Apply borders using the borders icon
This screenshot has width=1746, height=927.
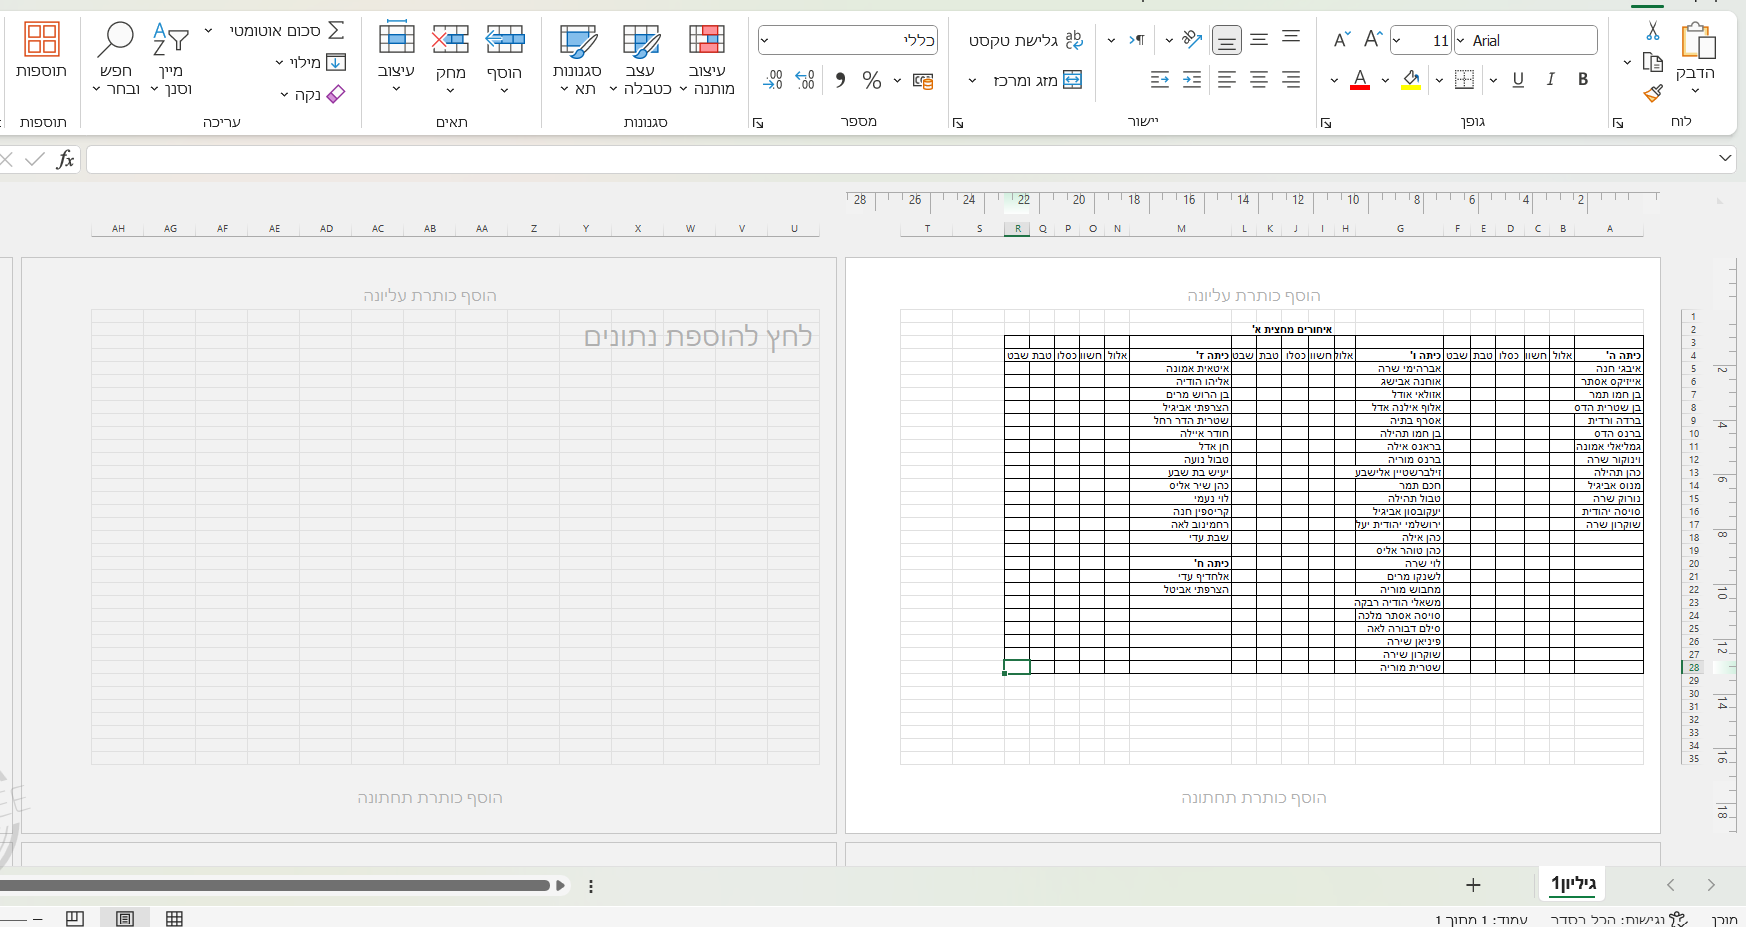[1464, 80]
